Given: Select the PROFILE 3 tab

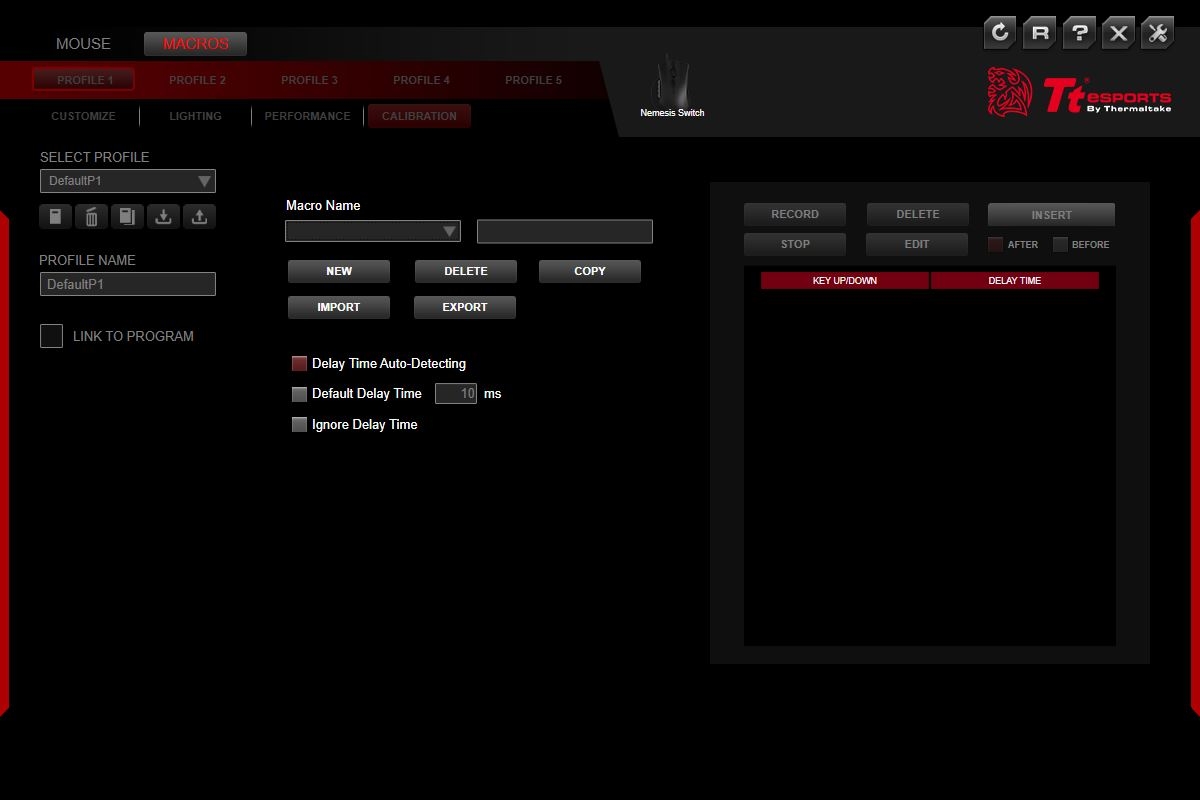Looking at the screenshot, I should tap(309, 80).
